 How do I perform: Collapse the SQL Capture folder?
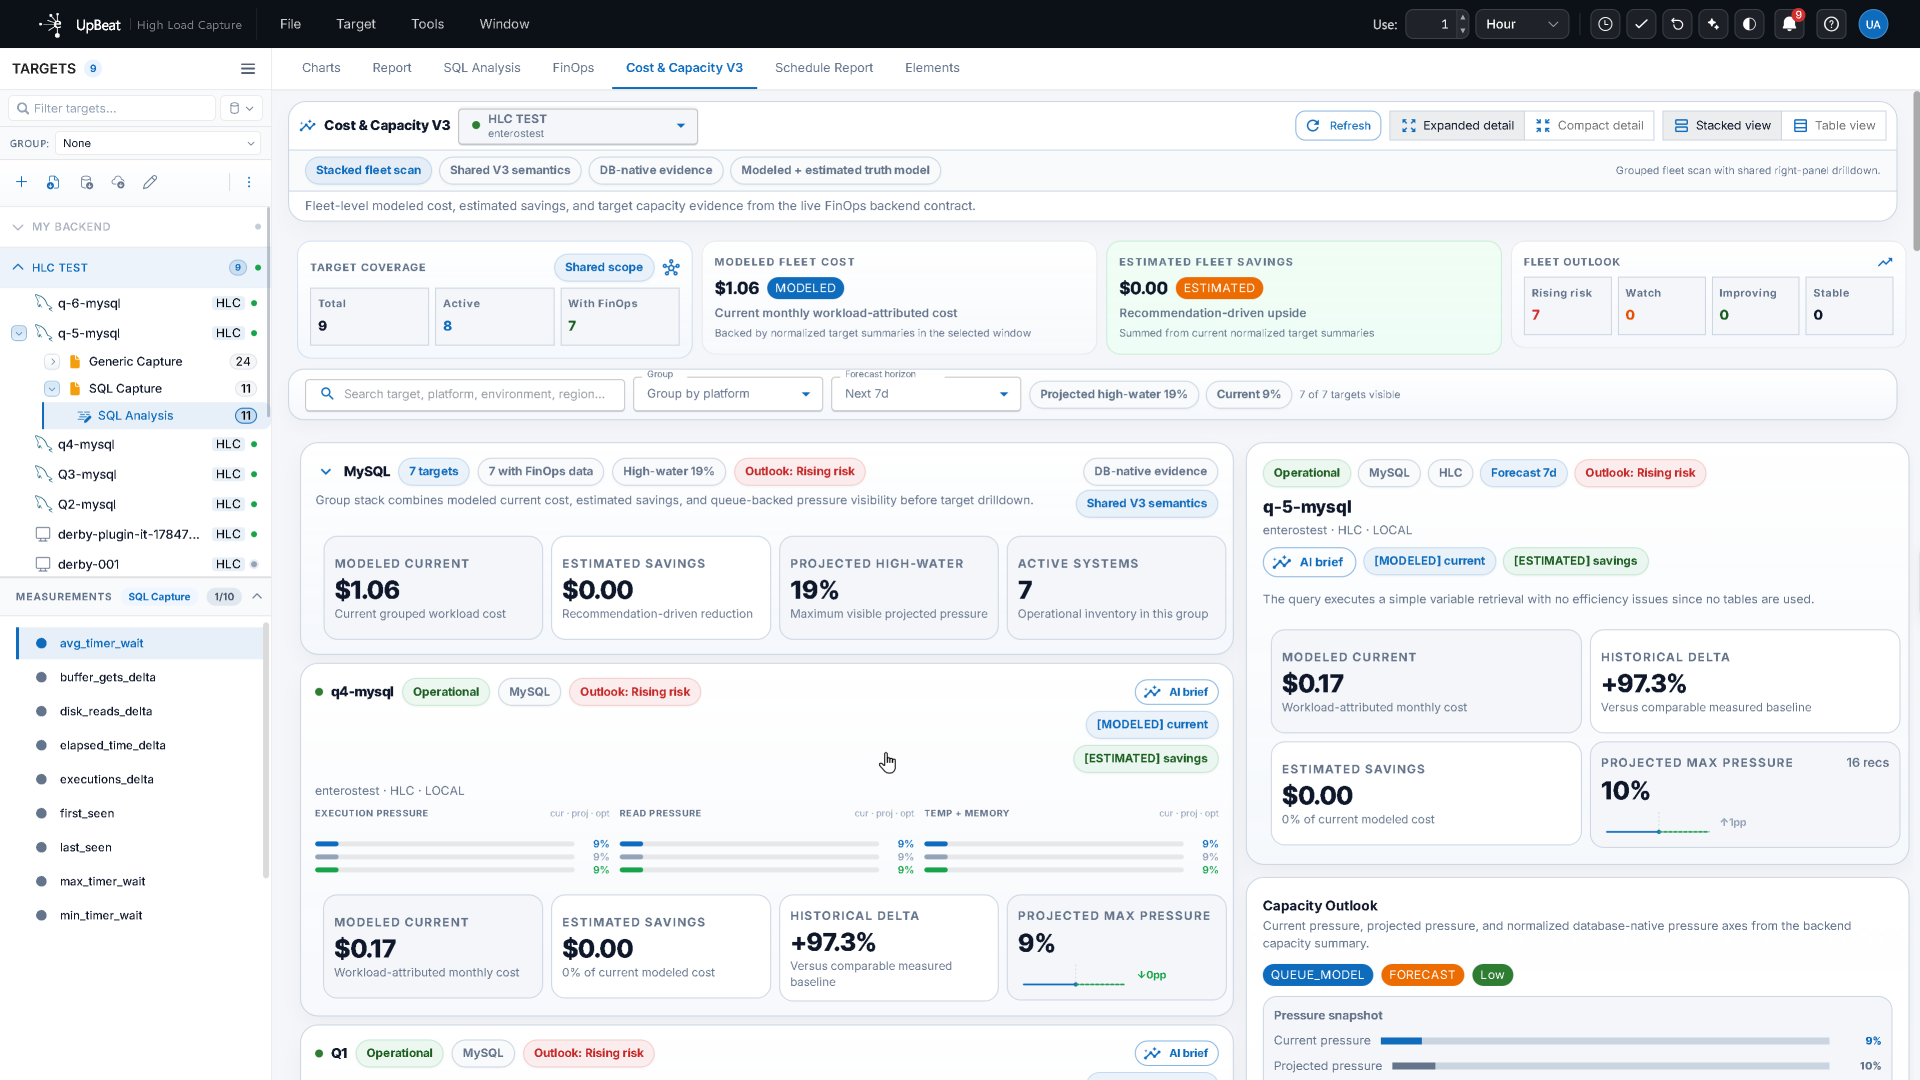52,389
